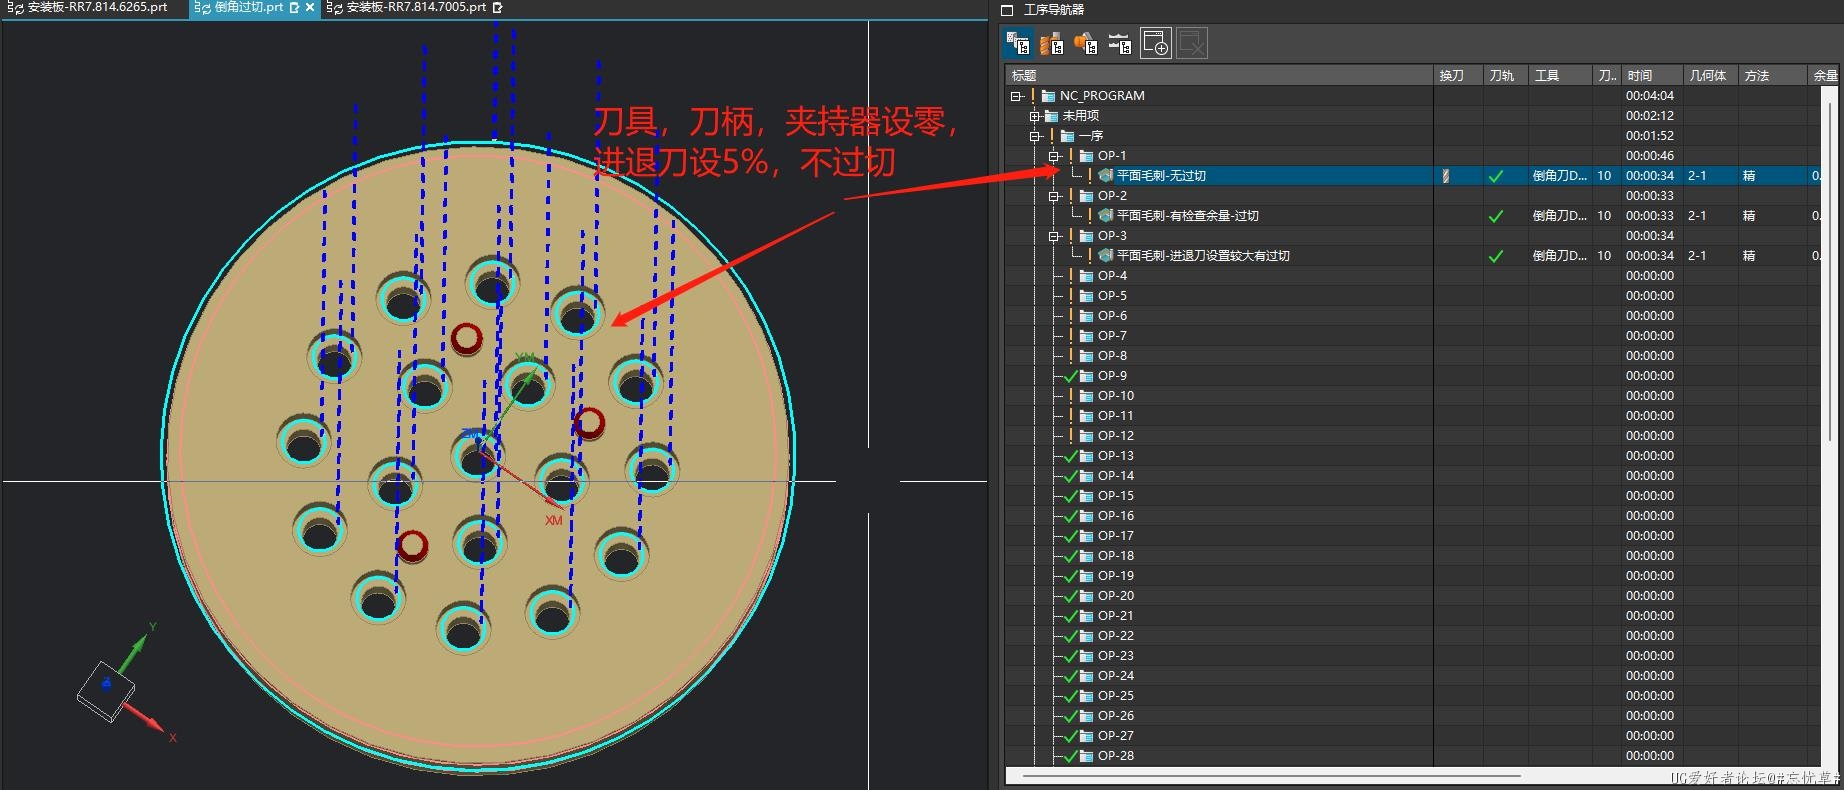Click the 时间 column header
Screen dimensions: 1844x790
(1651, 76)
